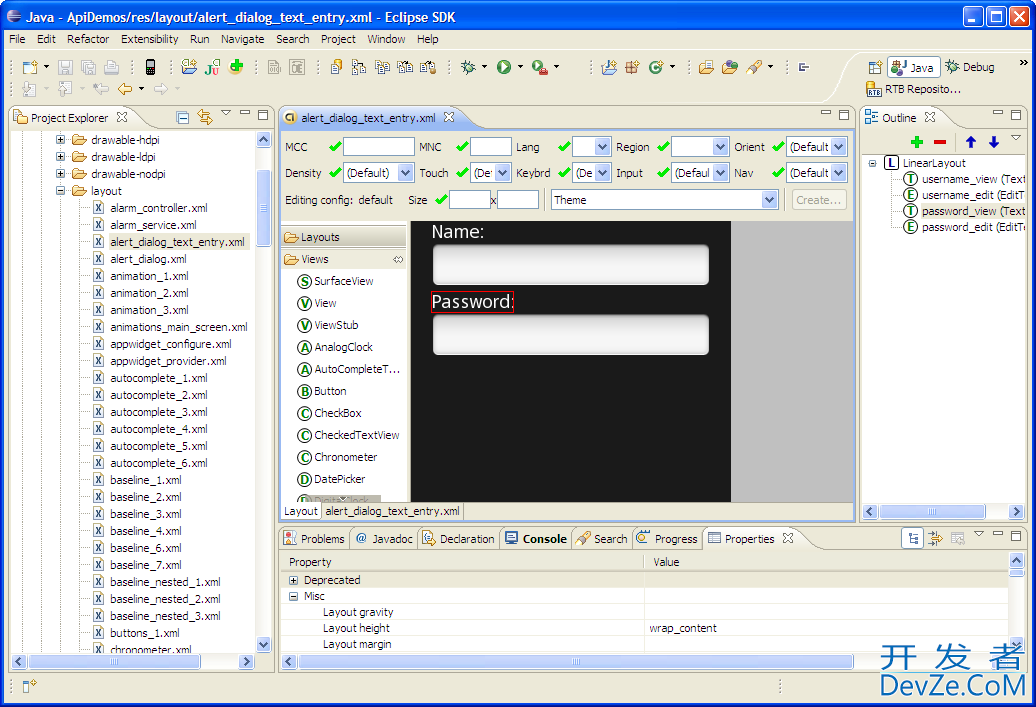
Task: Open the Refactor menu
Action: (x=88, y=39)
